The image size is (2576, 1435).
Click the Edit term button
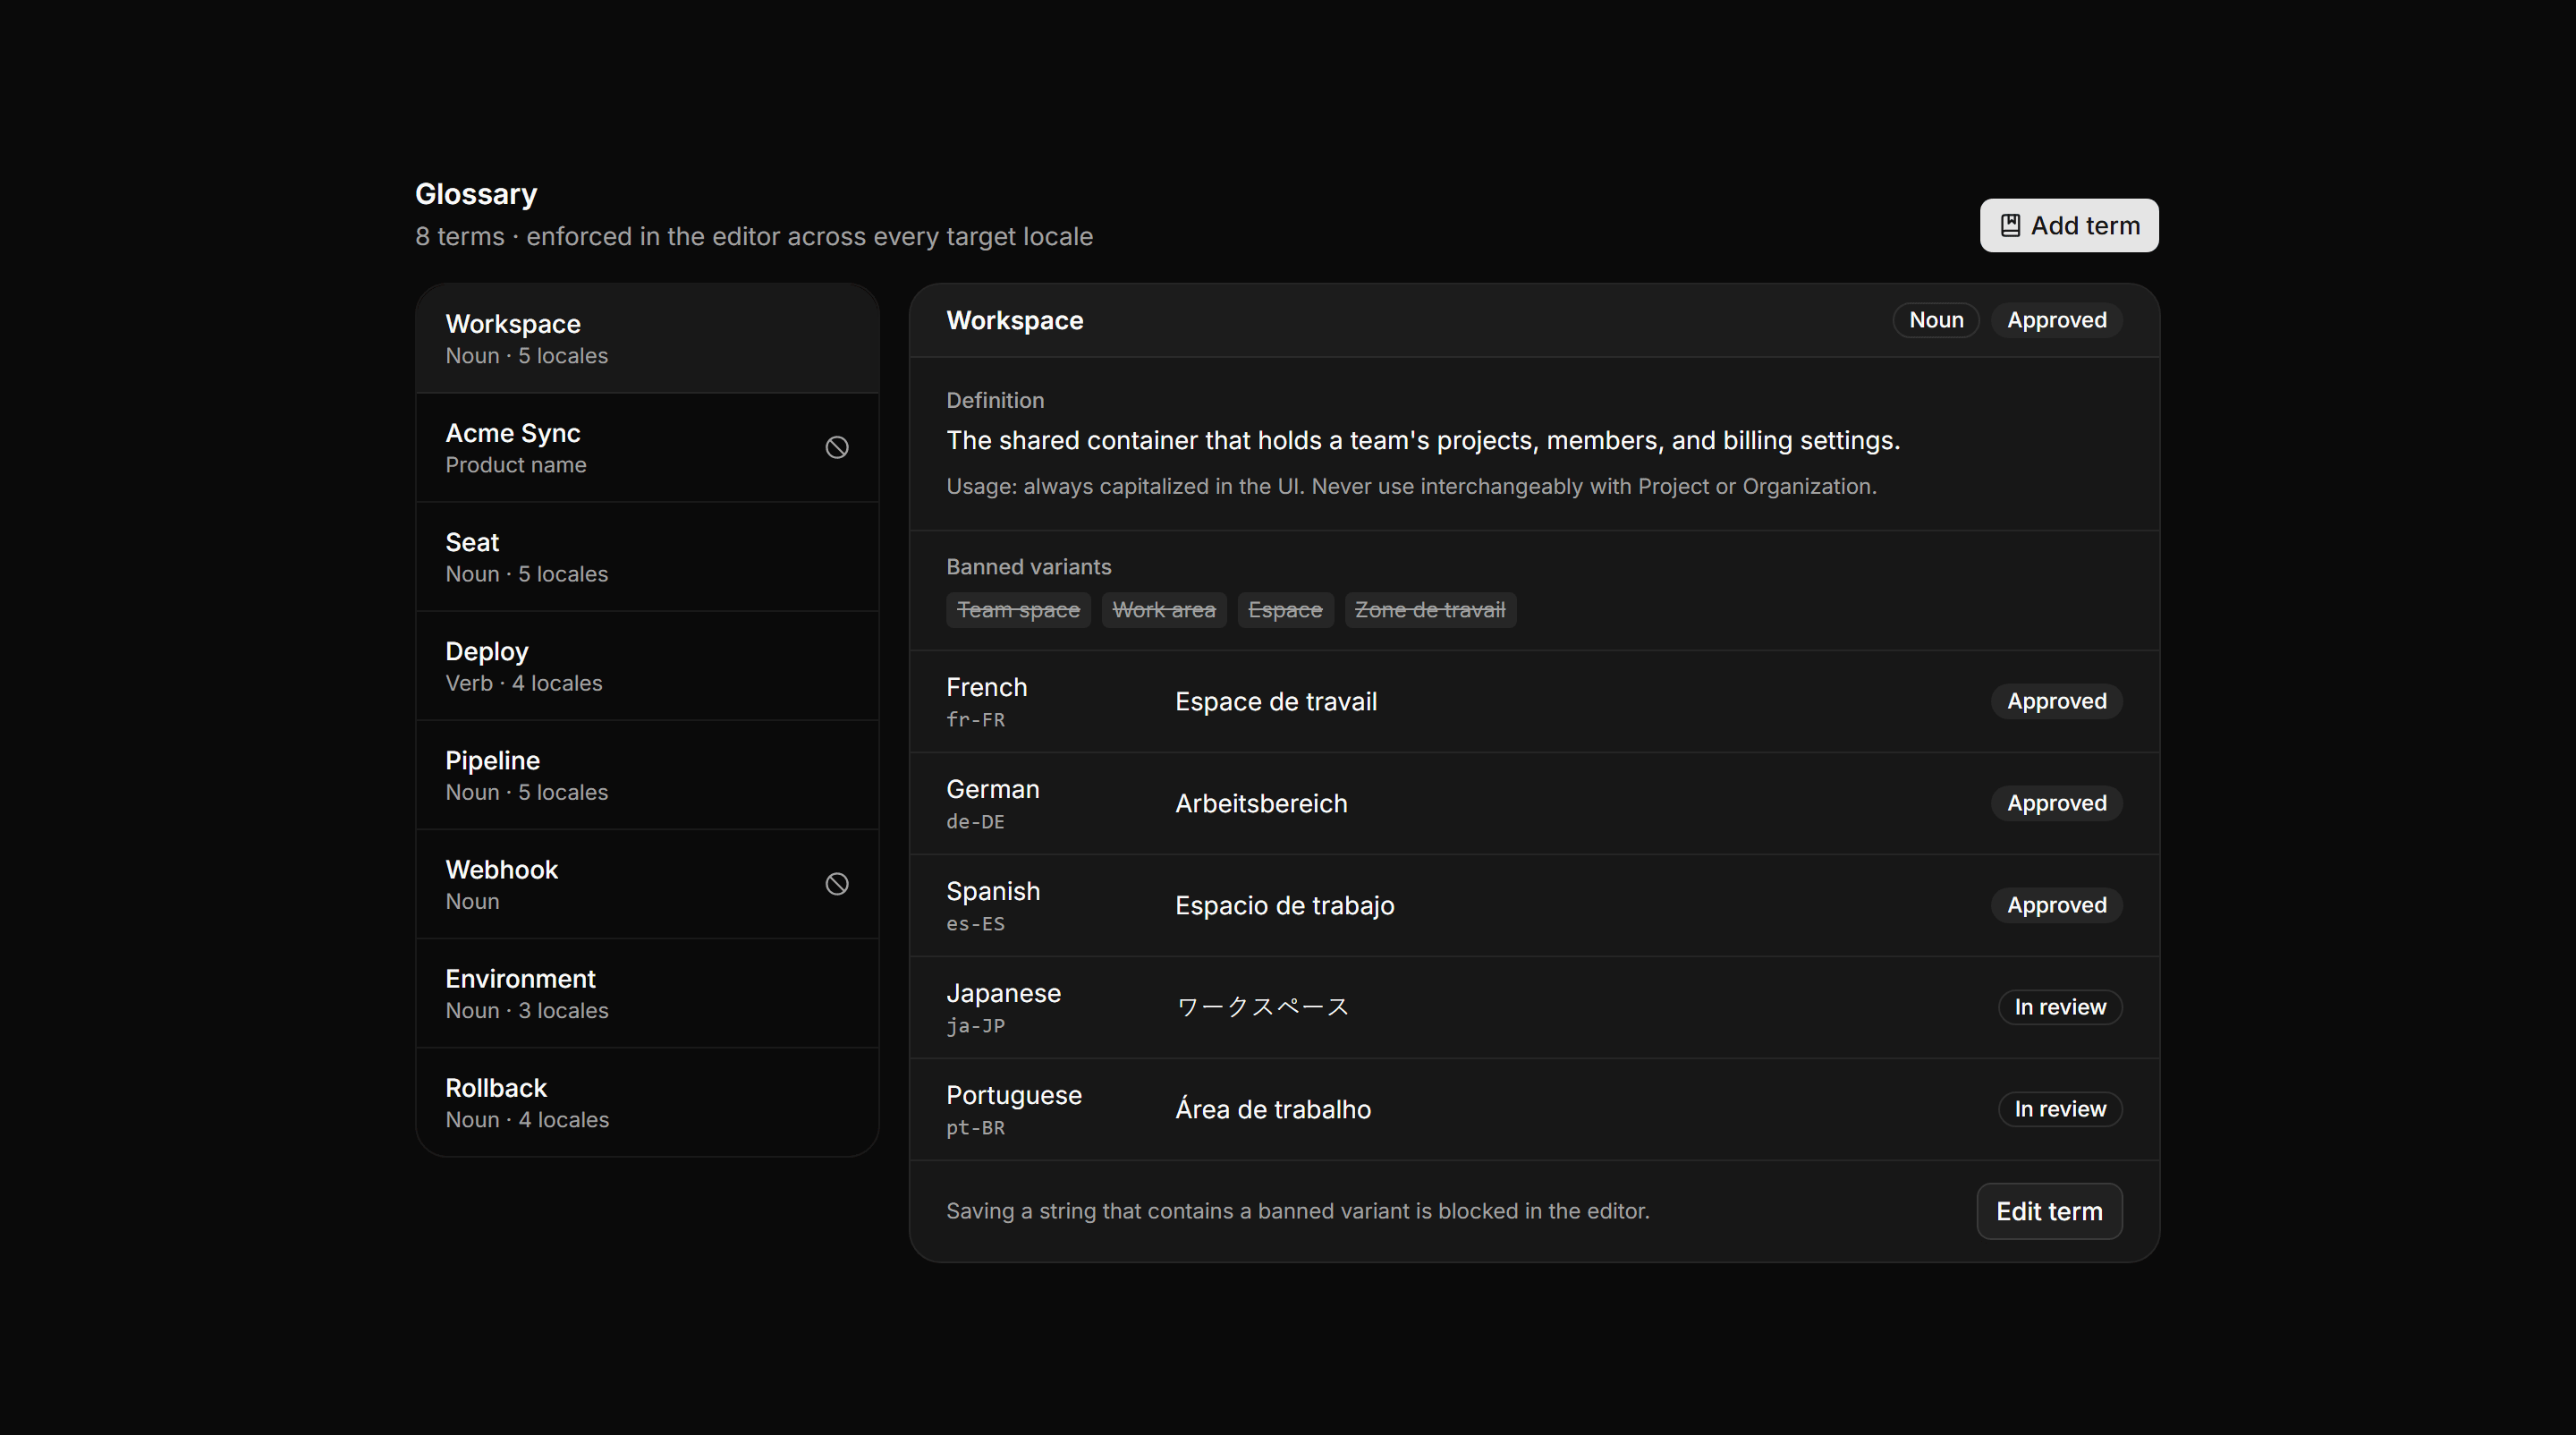(2049, 1211)
